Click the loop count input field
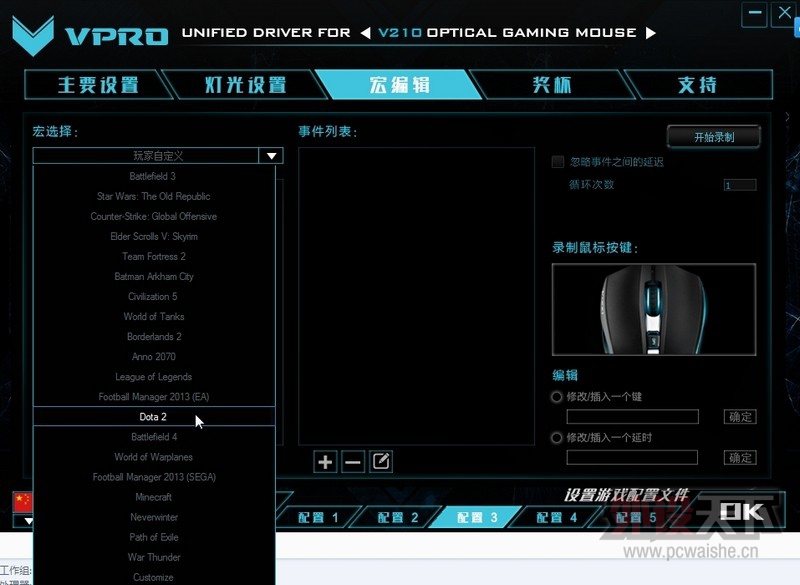800x585 pixels. click(740, 185)
